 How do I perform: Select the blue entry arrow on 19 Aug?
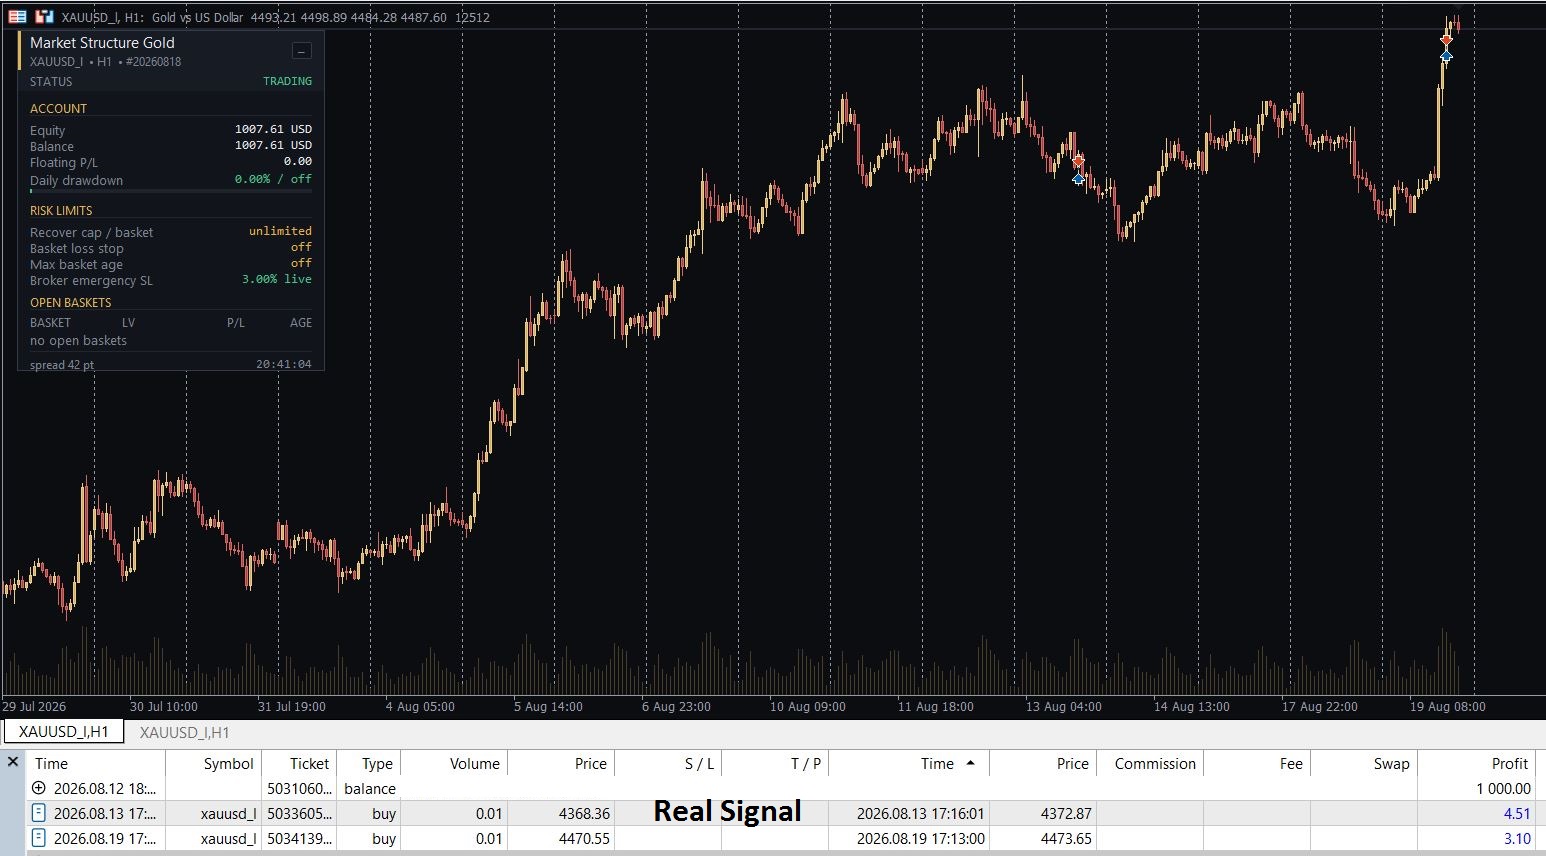tap(1446, 56)
